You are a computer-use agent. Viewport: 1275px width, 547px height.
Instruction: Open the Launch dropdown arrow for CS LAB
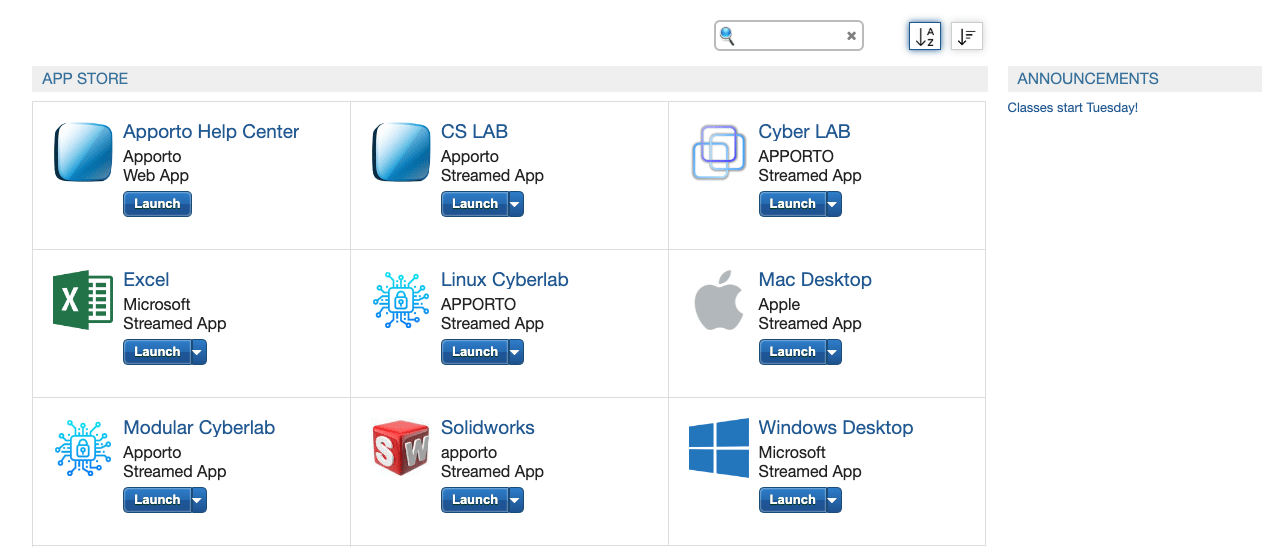coord(515,204)
